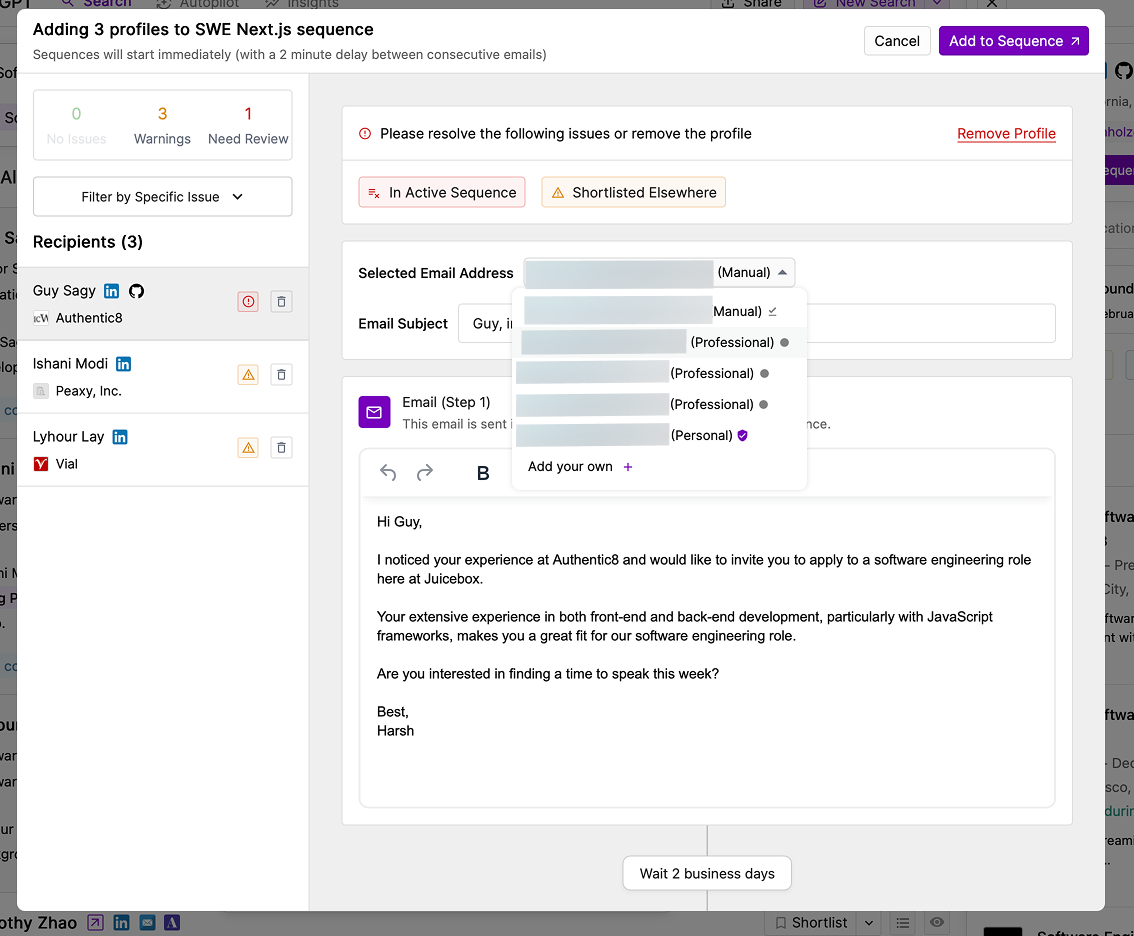Click into the email body text area
The image size is (1134, 936).
(707, 651)
